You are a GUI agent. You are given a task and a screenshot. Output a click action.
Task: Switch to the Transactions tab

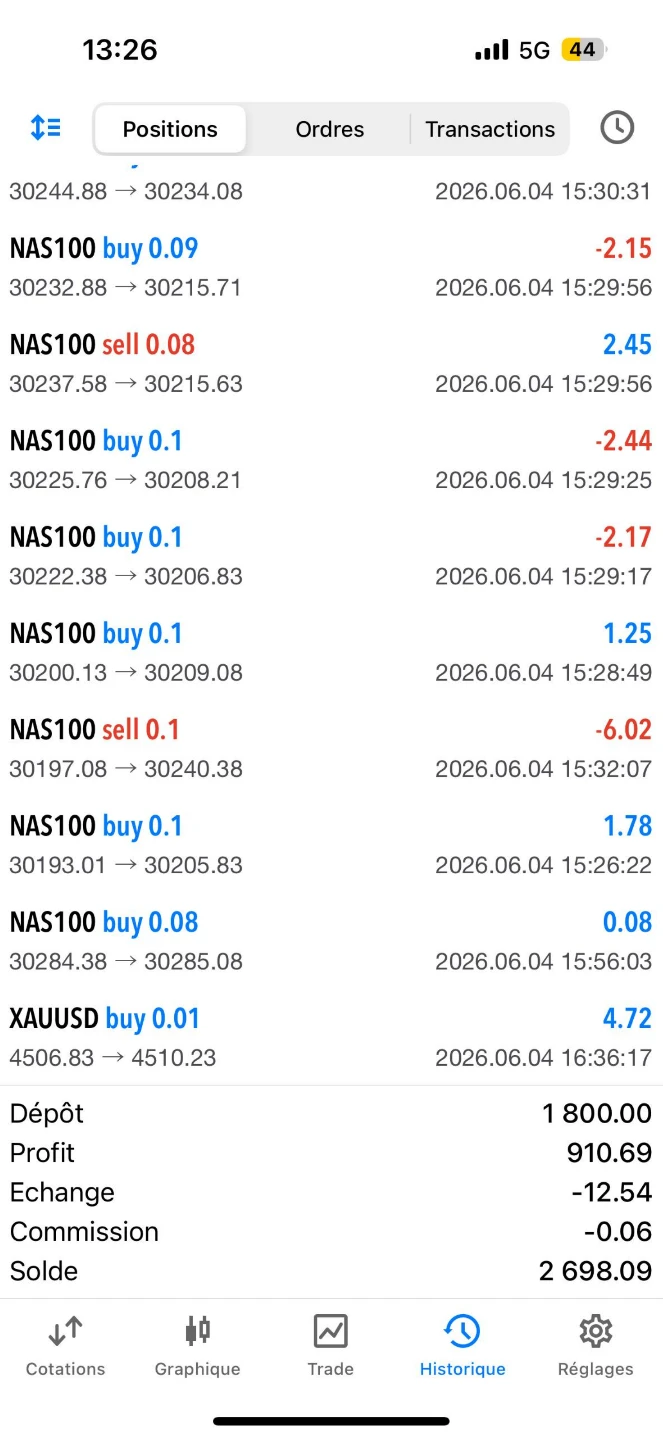click(490, 129)
